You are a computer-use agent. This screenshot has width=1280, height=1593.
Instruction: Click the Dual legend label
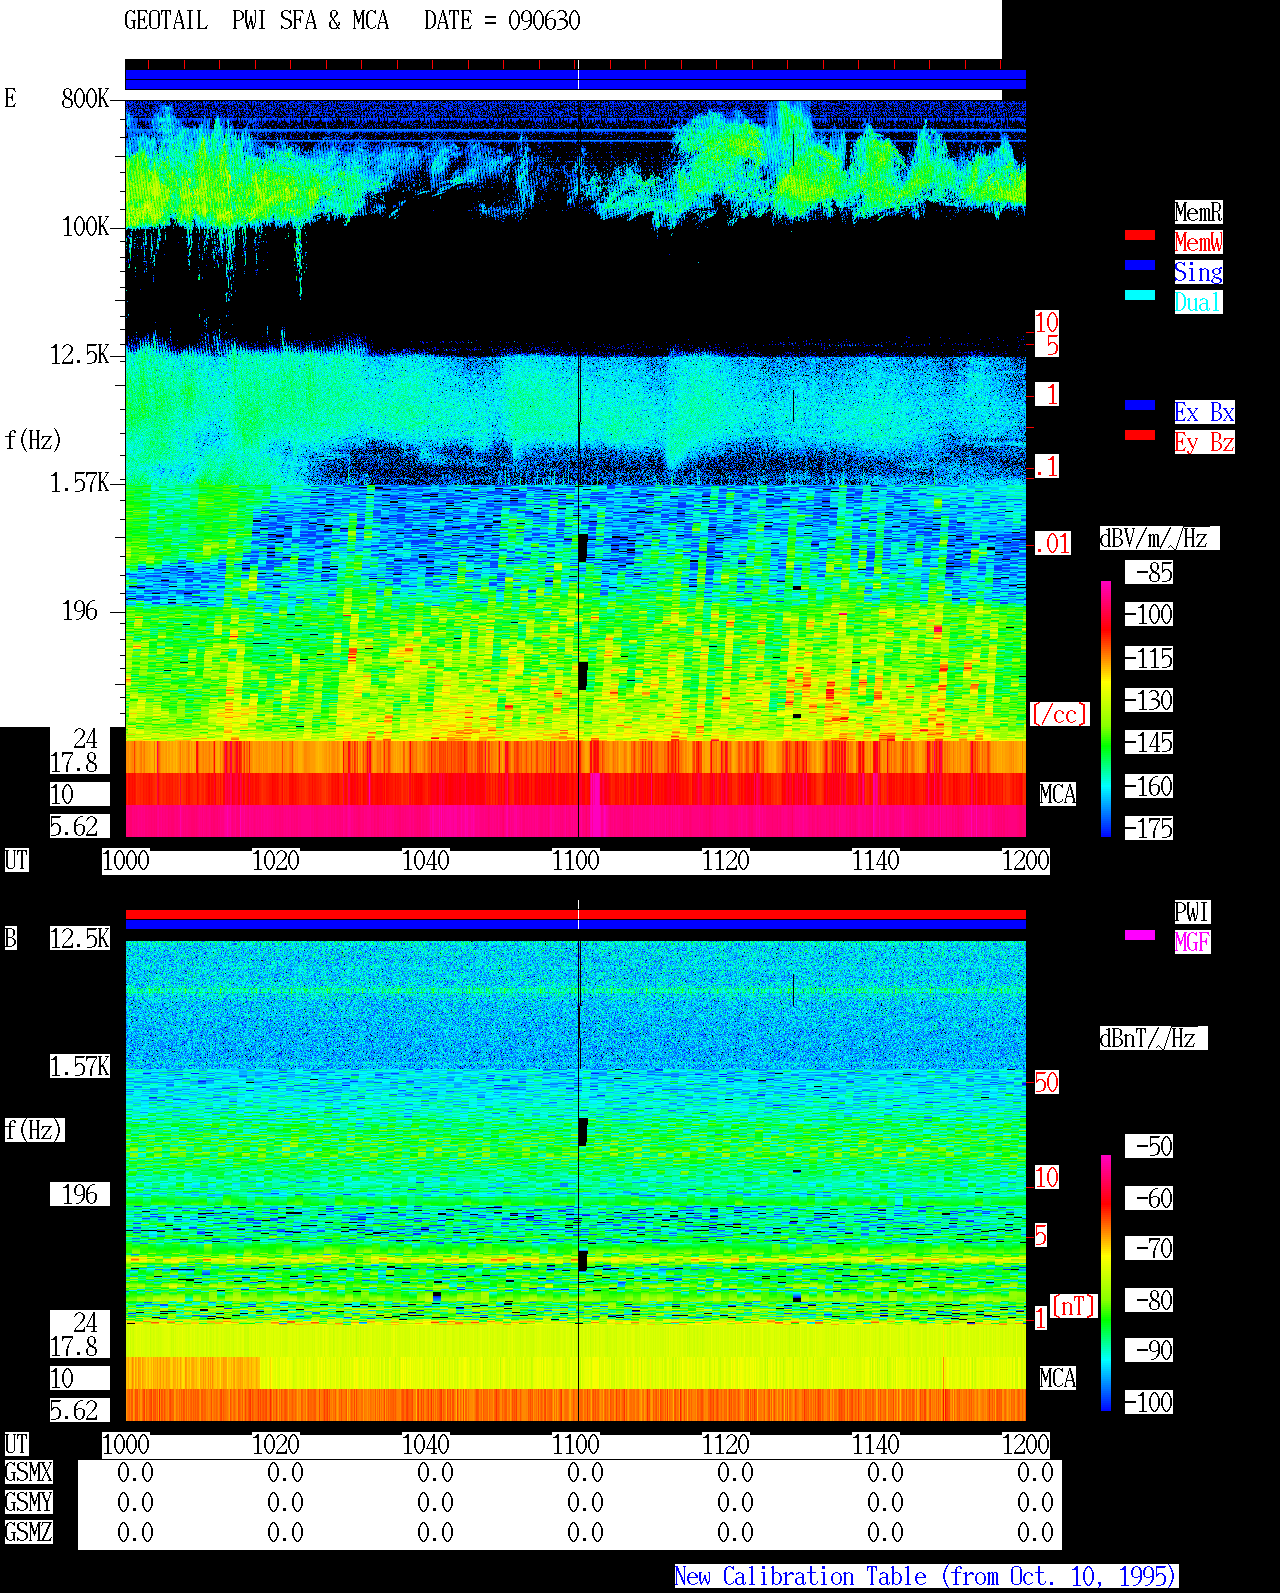(x=1198, y=302)
